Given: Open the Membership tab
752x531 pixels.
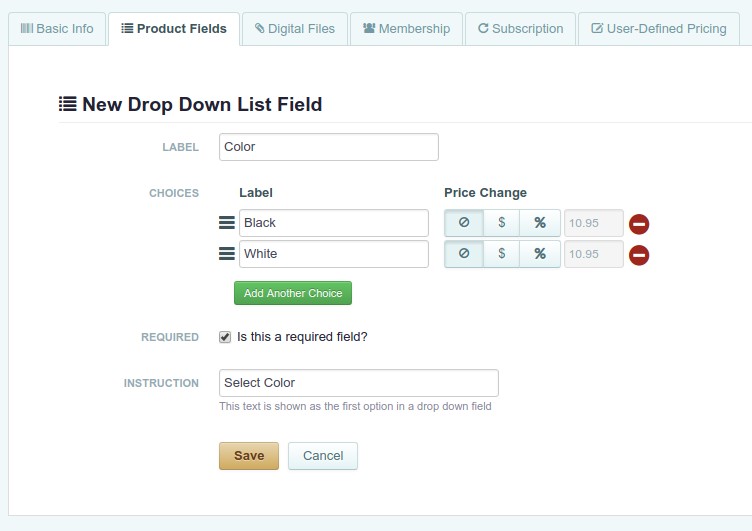Looking at the screenshot, I should point(406,29).
